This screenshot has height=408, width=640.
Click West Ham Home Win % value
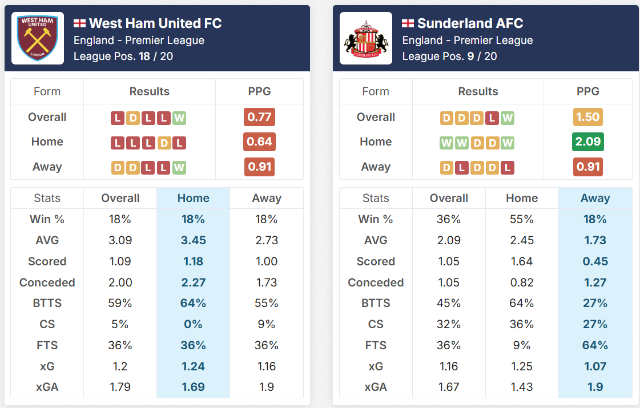[193, 219]
